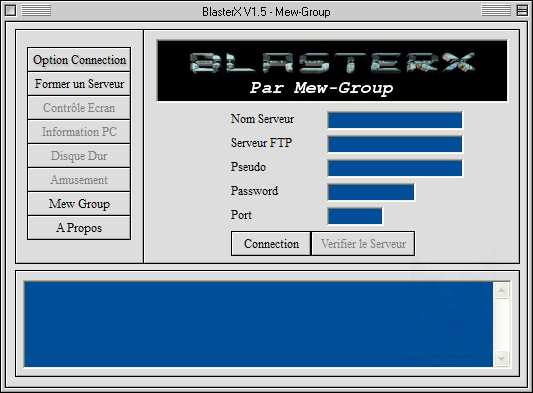Click the BlasterX Par Mew-Group banner
The image size is (533, 393).
coord(332,71)
